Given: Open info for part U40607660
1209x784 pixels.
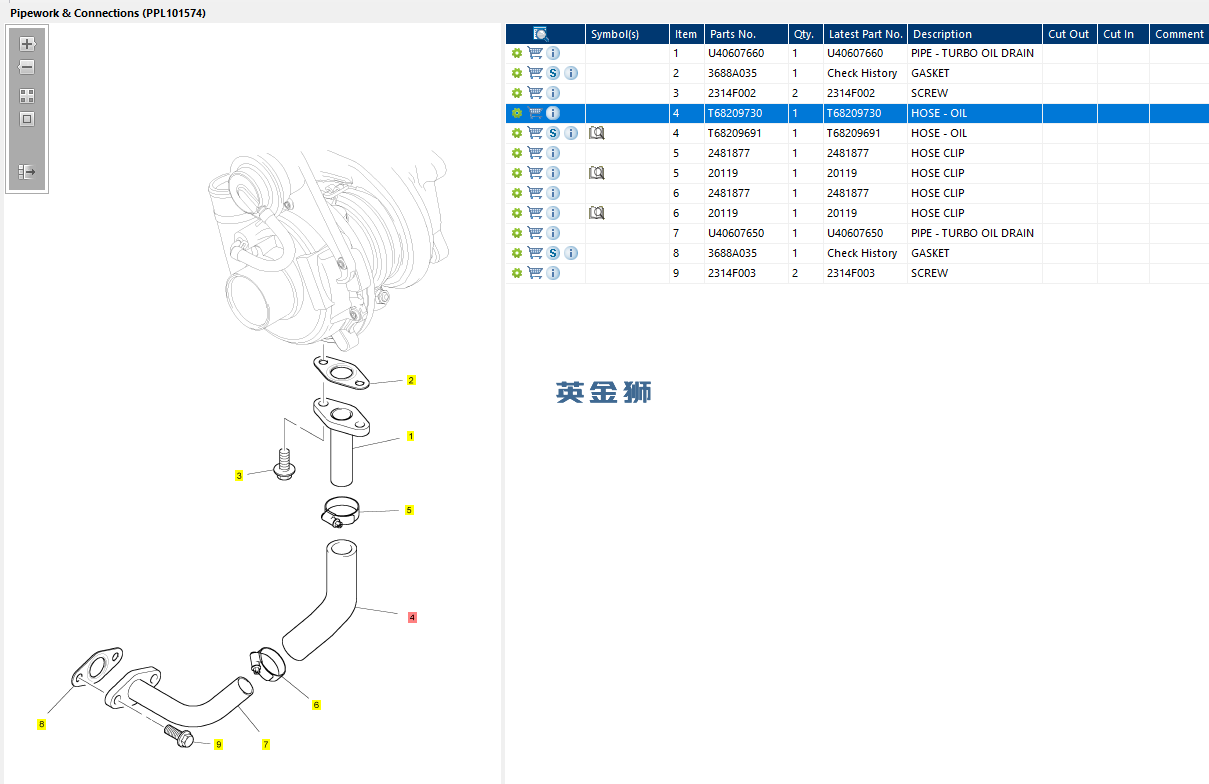Looking at the screenshot, I should click(x=553, y=53).
